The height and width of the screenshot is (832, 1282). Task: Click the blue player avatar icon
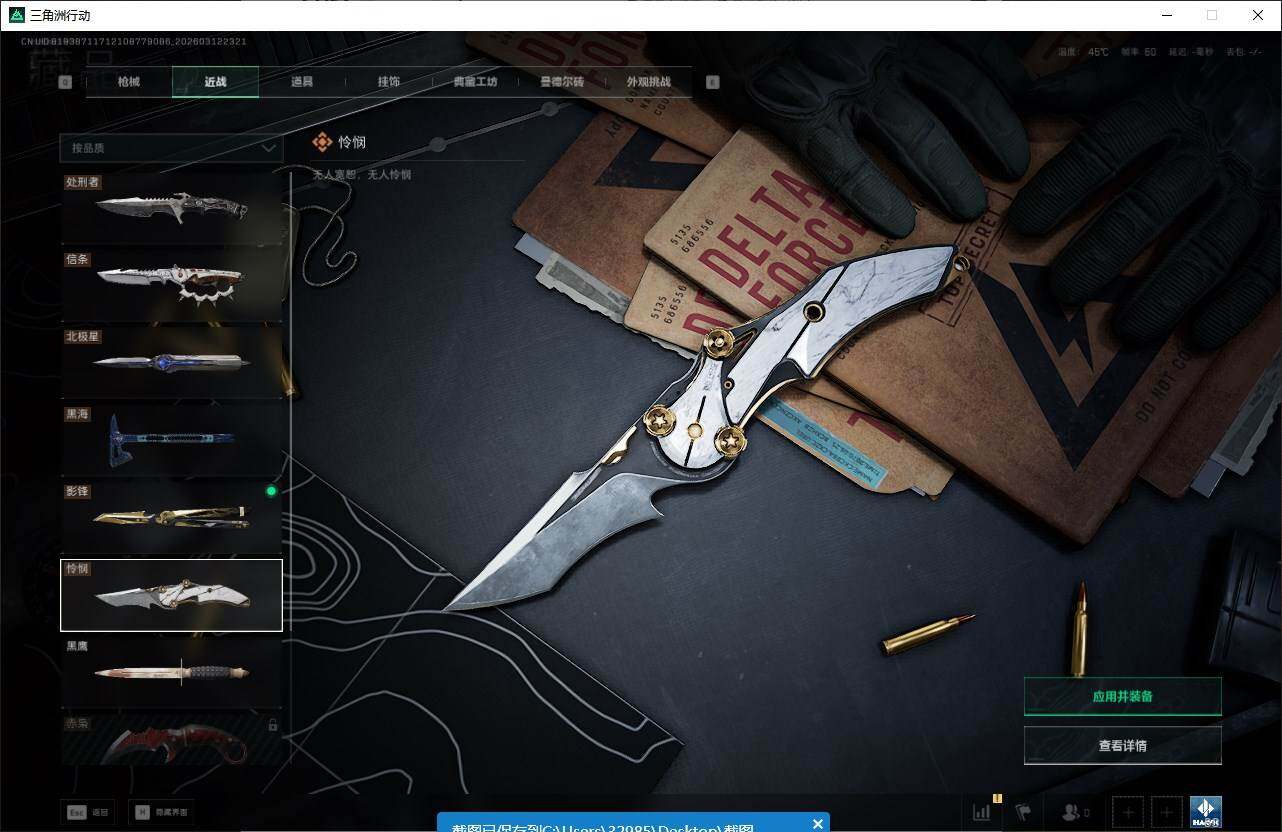pyautogui.click(x=1205, y=811)
